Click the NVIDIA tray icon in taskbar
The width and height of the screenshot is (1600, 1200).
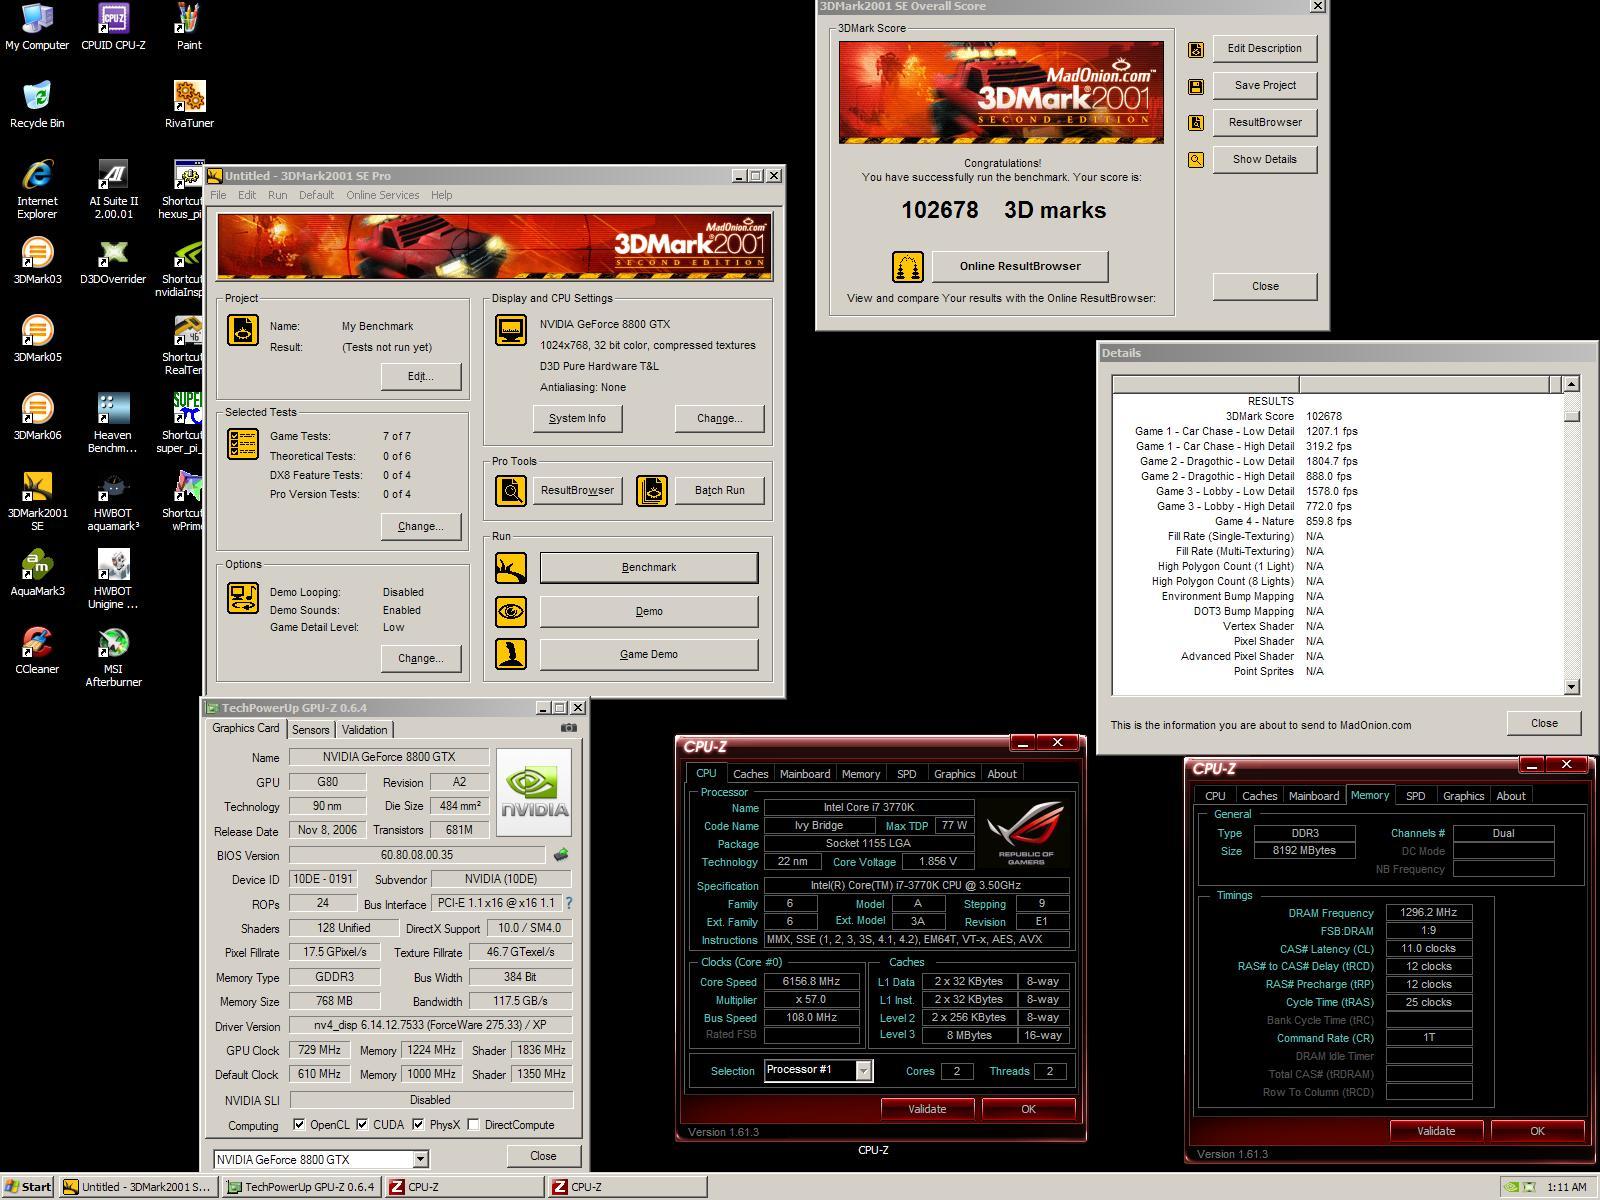pos(1511,1187)
